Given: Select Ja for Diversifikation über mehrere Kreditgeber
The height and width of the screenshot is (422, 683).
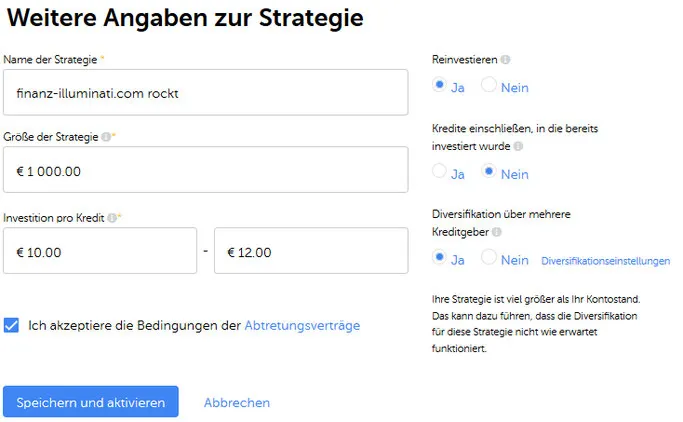Looking at the screenshot, I should coord(440,257).
